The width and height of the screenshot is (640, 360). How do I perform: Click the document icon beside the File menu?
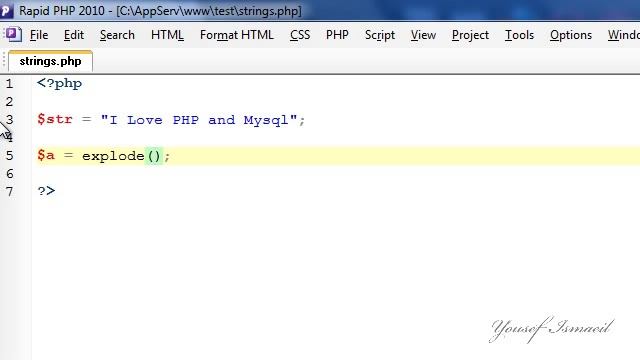[x=13, y=34]
